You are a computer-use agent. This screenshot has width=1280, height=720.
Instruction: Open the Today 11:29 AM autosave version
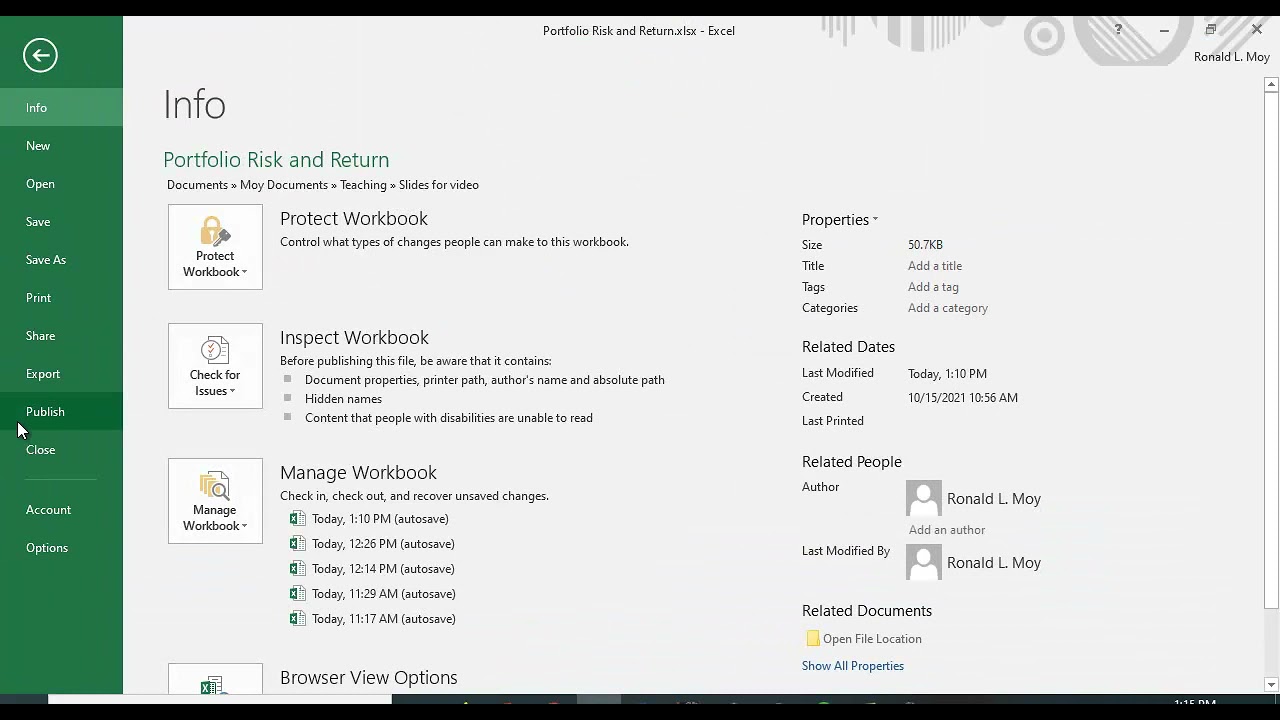pyautogui.click(x=383, y=594)
